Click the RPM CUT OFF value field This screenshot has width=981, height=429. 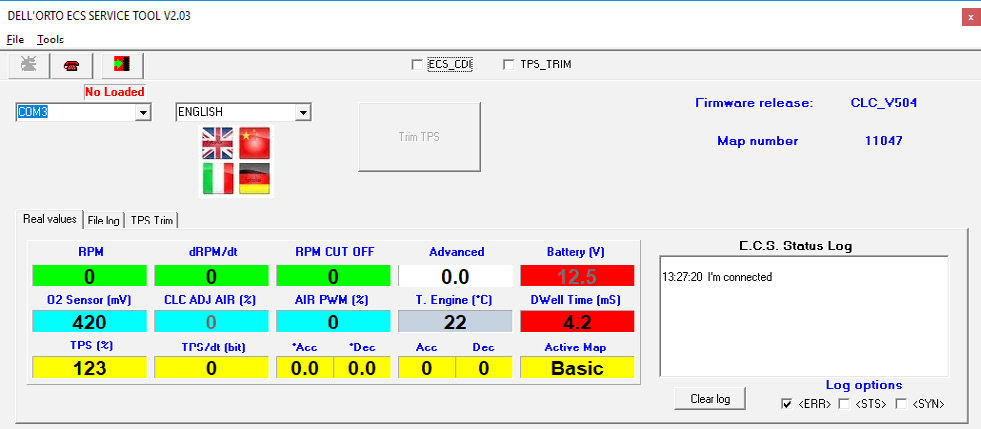pos(333,276)
